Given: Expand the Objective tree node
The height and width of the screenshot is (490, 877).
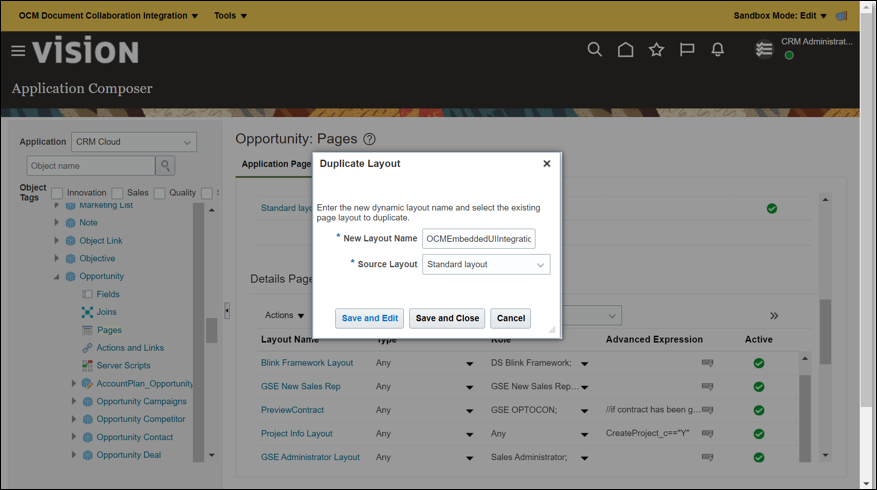Looking at the screenshot, I should coord(56,258).
